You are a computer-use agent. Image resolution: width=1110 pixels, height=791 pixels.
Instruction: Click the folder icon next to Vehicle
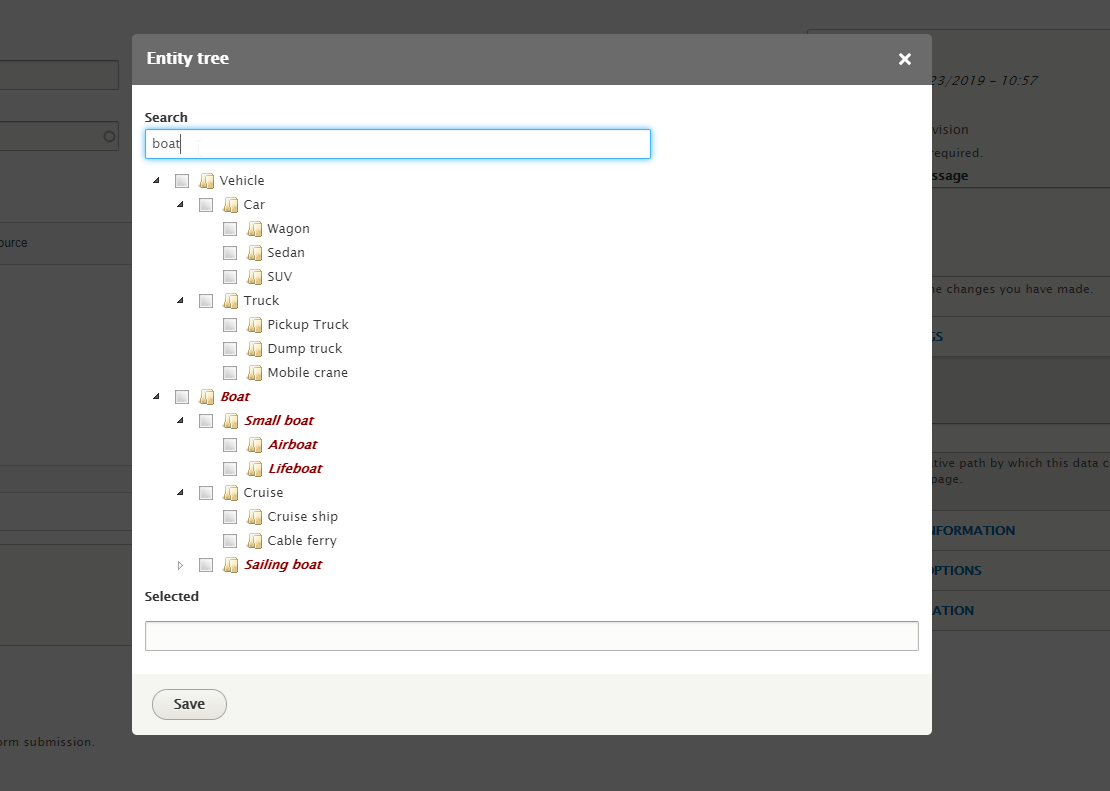click(207, 181)
